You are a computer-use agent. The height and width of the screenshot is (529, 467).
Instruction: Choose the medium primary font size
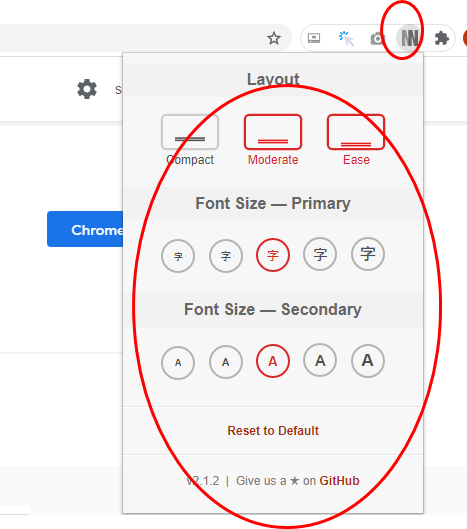pyautogui.click(x=273, y=255)
